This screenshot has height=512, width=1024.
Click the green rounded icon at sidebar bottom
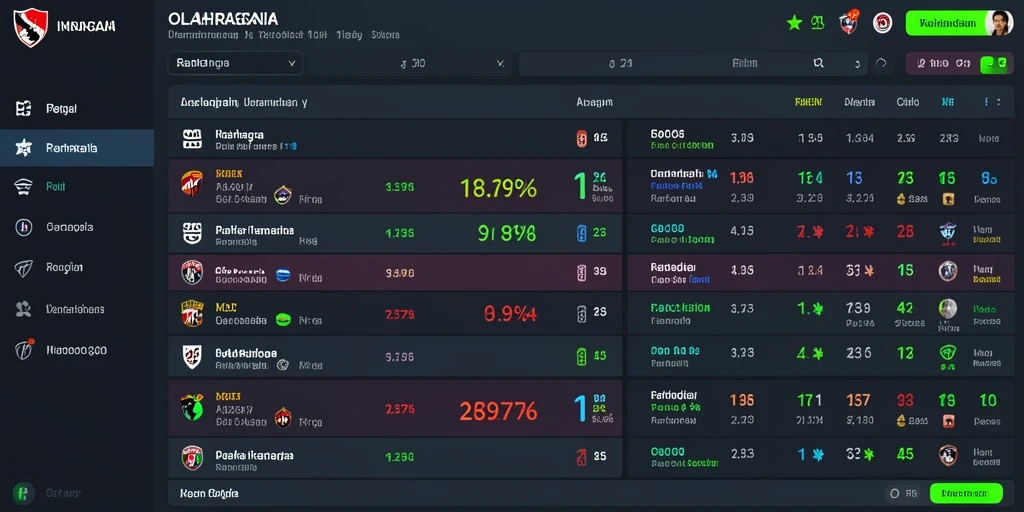[24, 492]
